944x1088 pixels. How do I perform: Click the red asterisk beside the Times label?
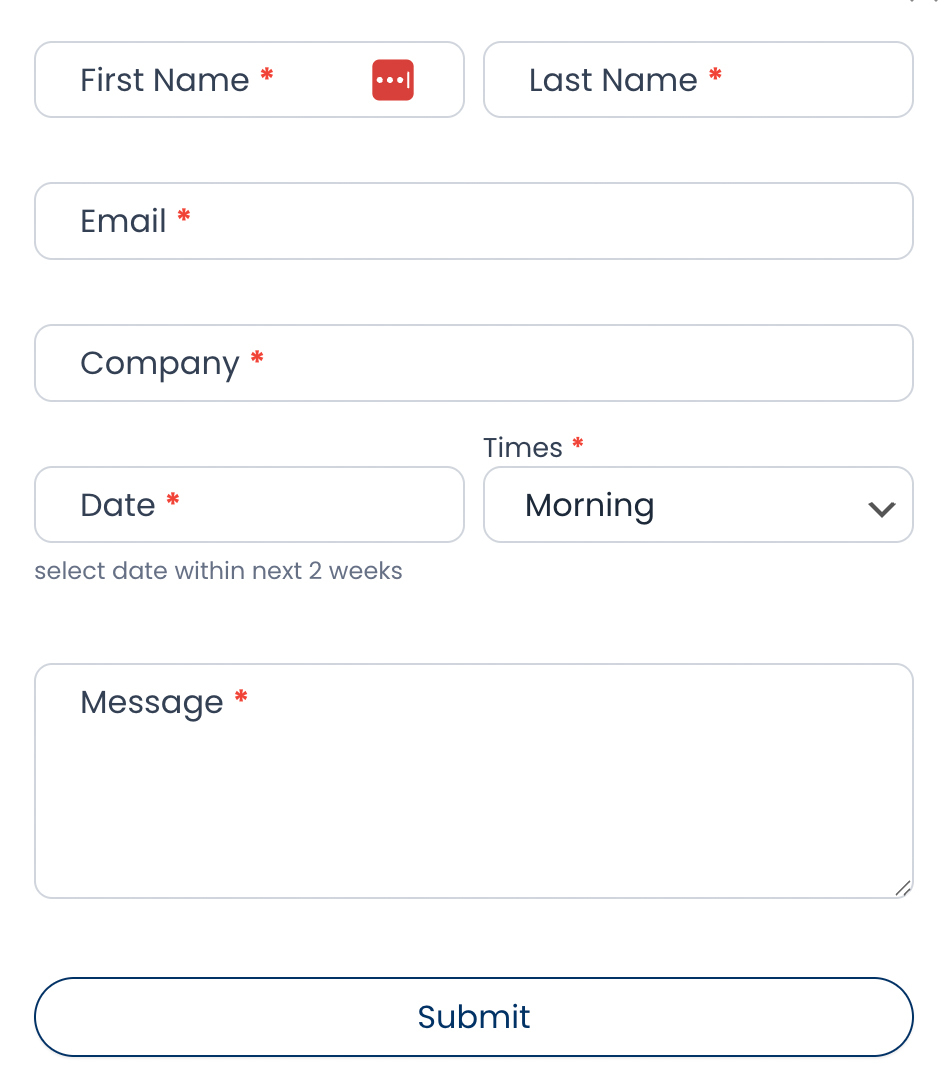pyautogui.click(x=578, y=443)
